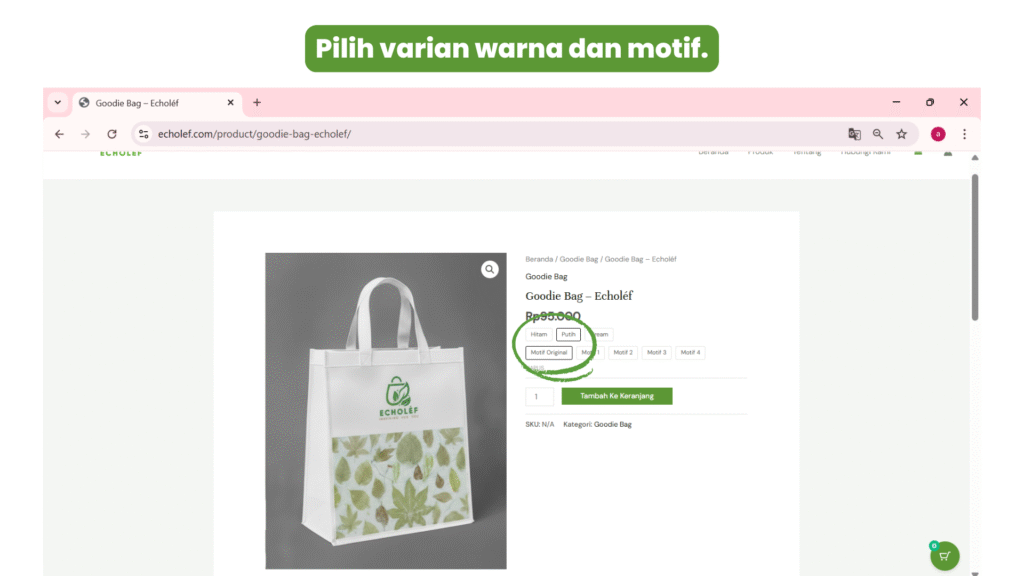
Task: Expand the tab search dropdown arrow
Action: click(58, 103)
